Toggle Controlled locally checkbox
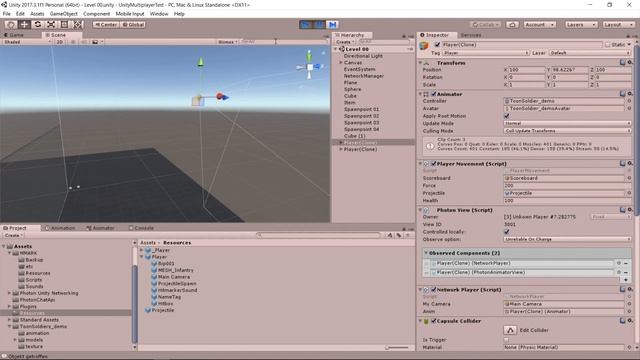 click(507, 231)
